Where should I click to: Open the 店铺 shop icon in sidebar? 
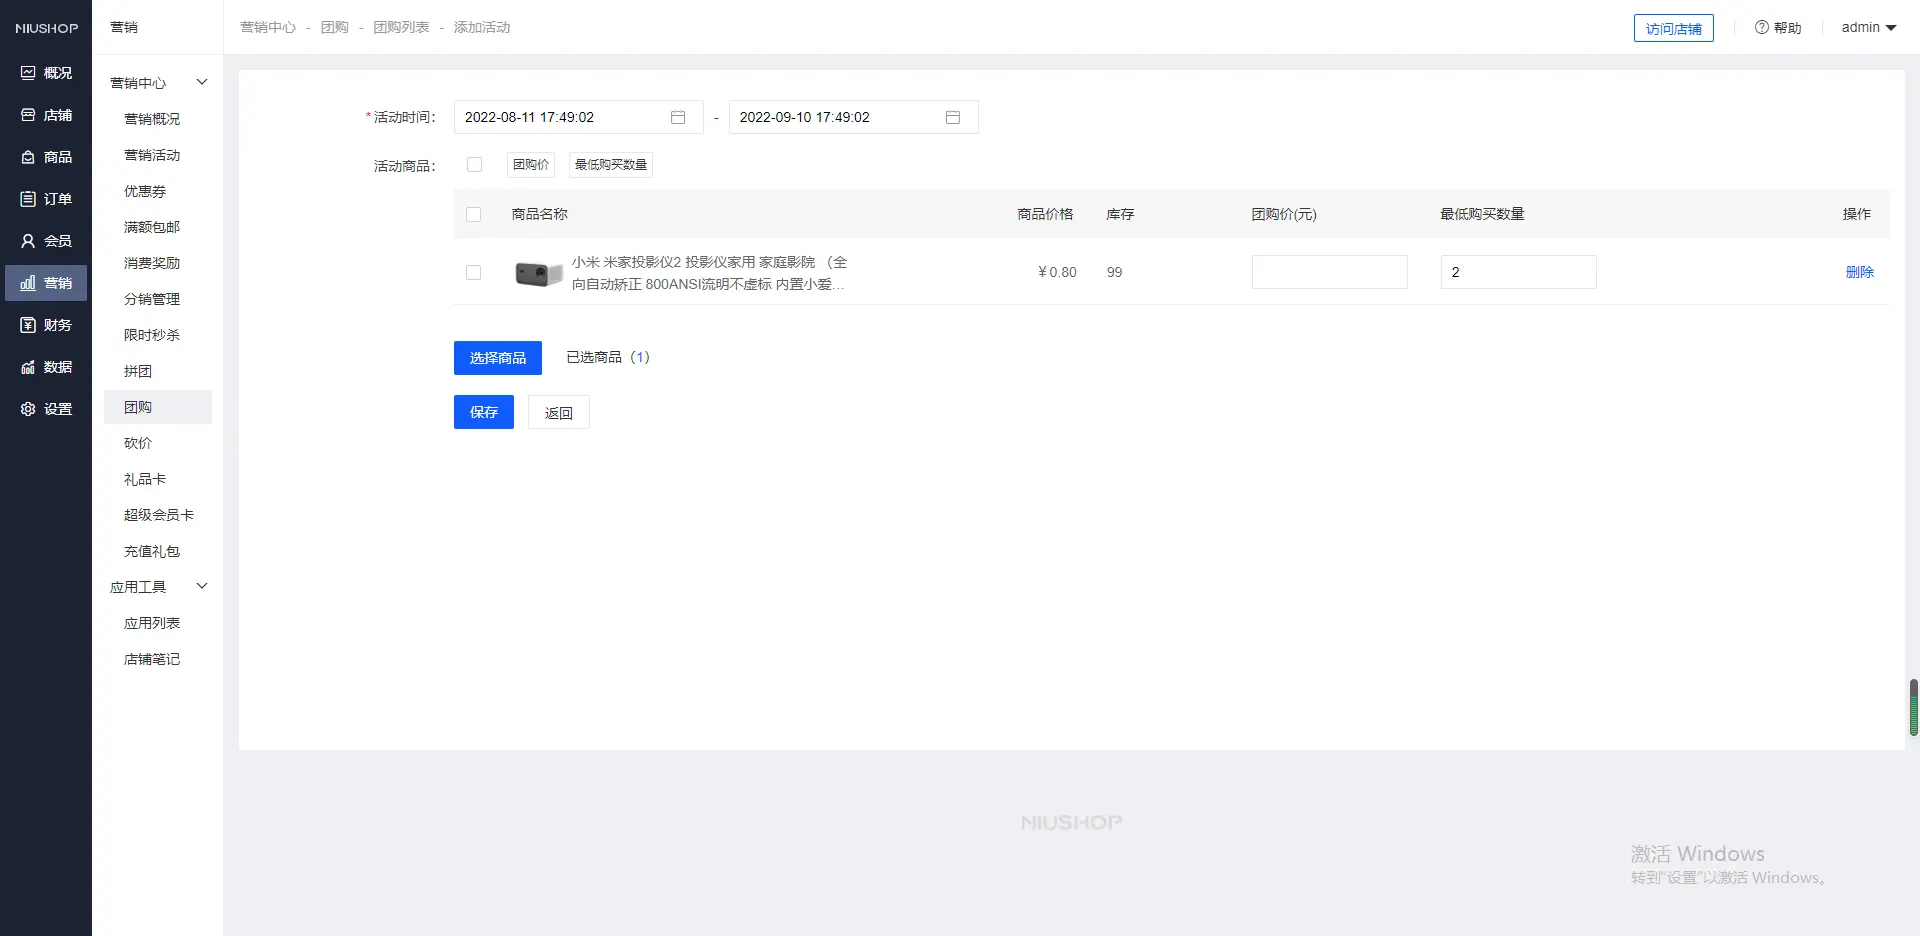point(28,115)
